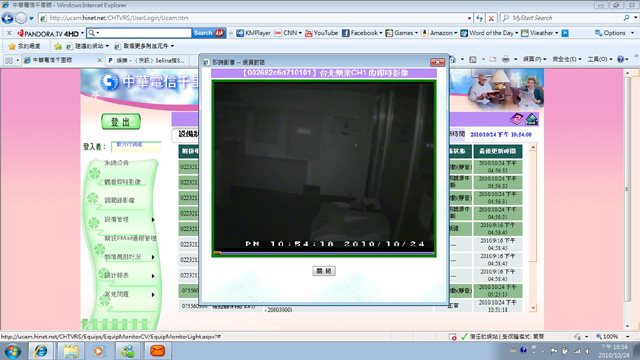Open Windows Explorer folder in taskbar
The width and height of the screenshot is (640, 360).
[71, 351]
